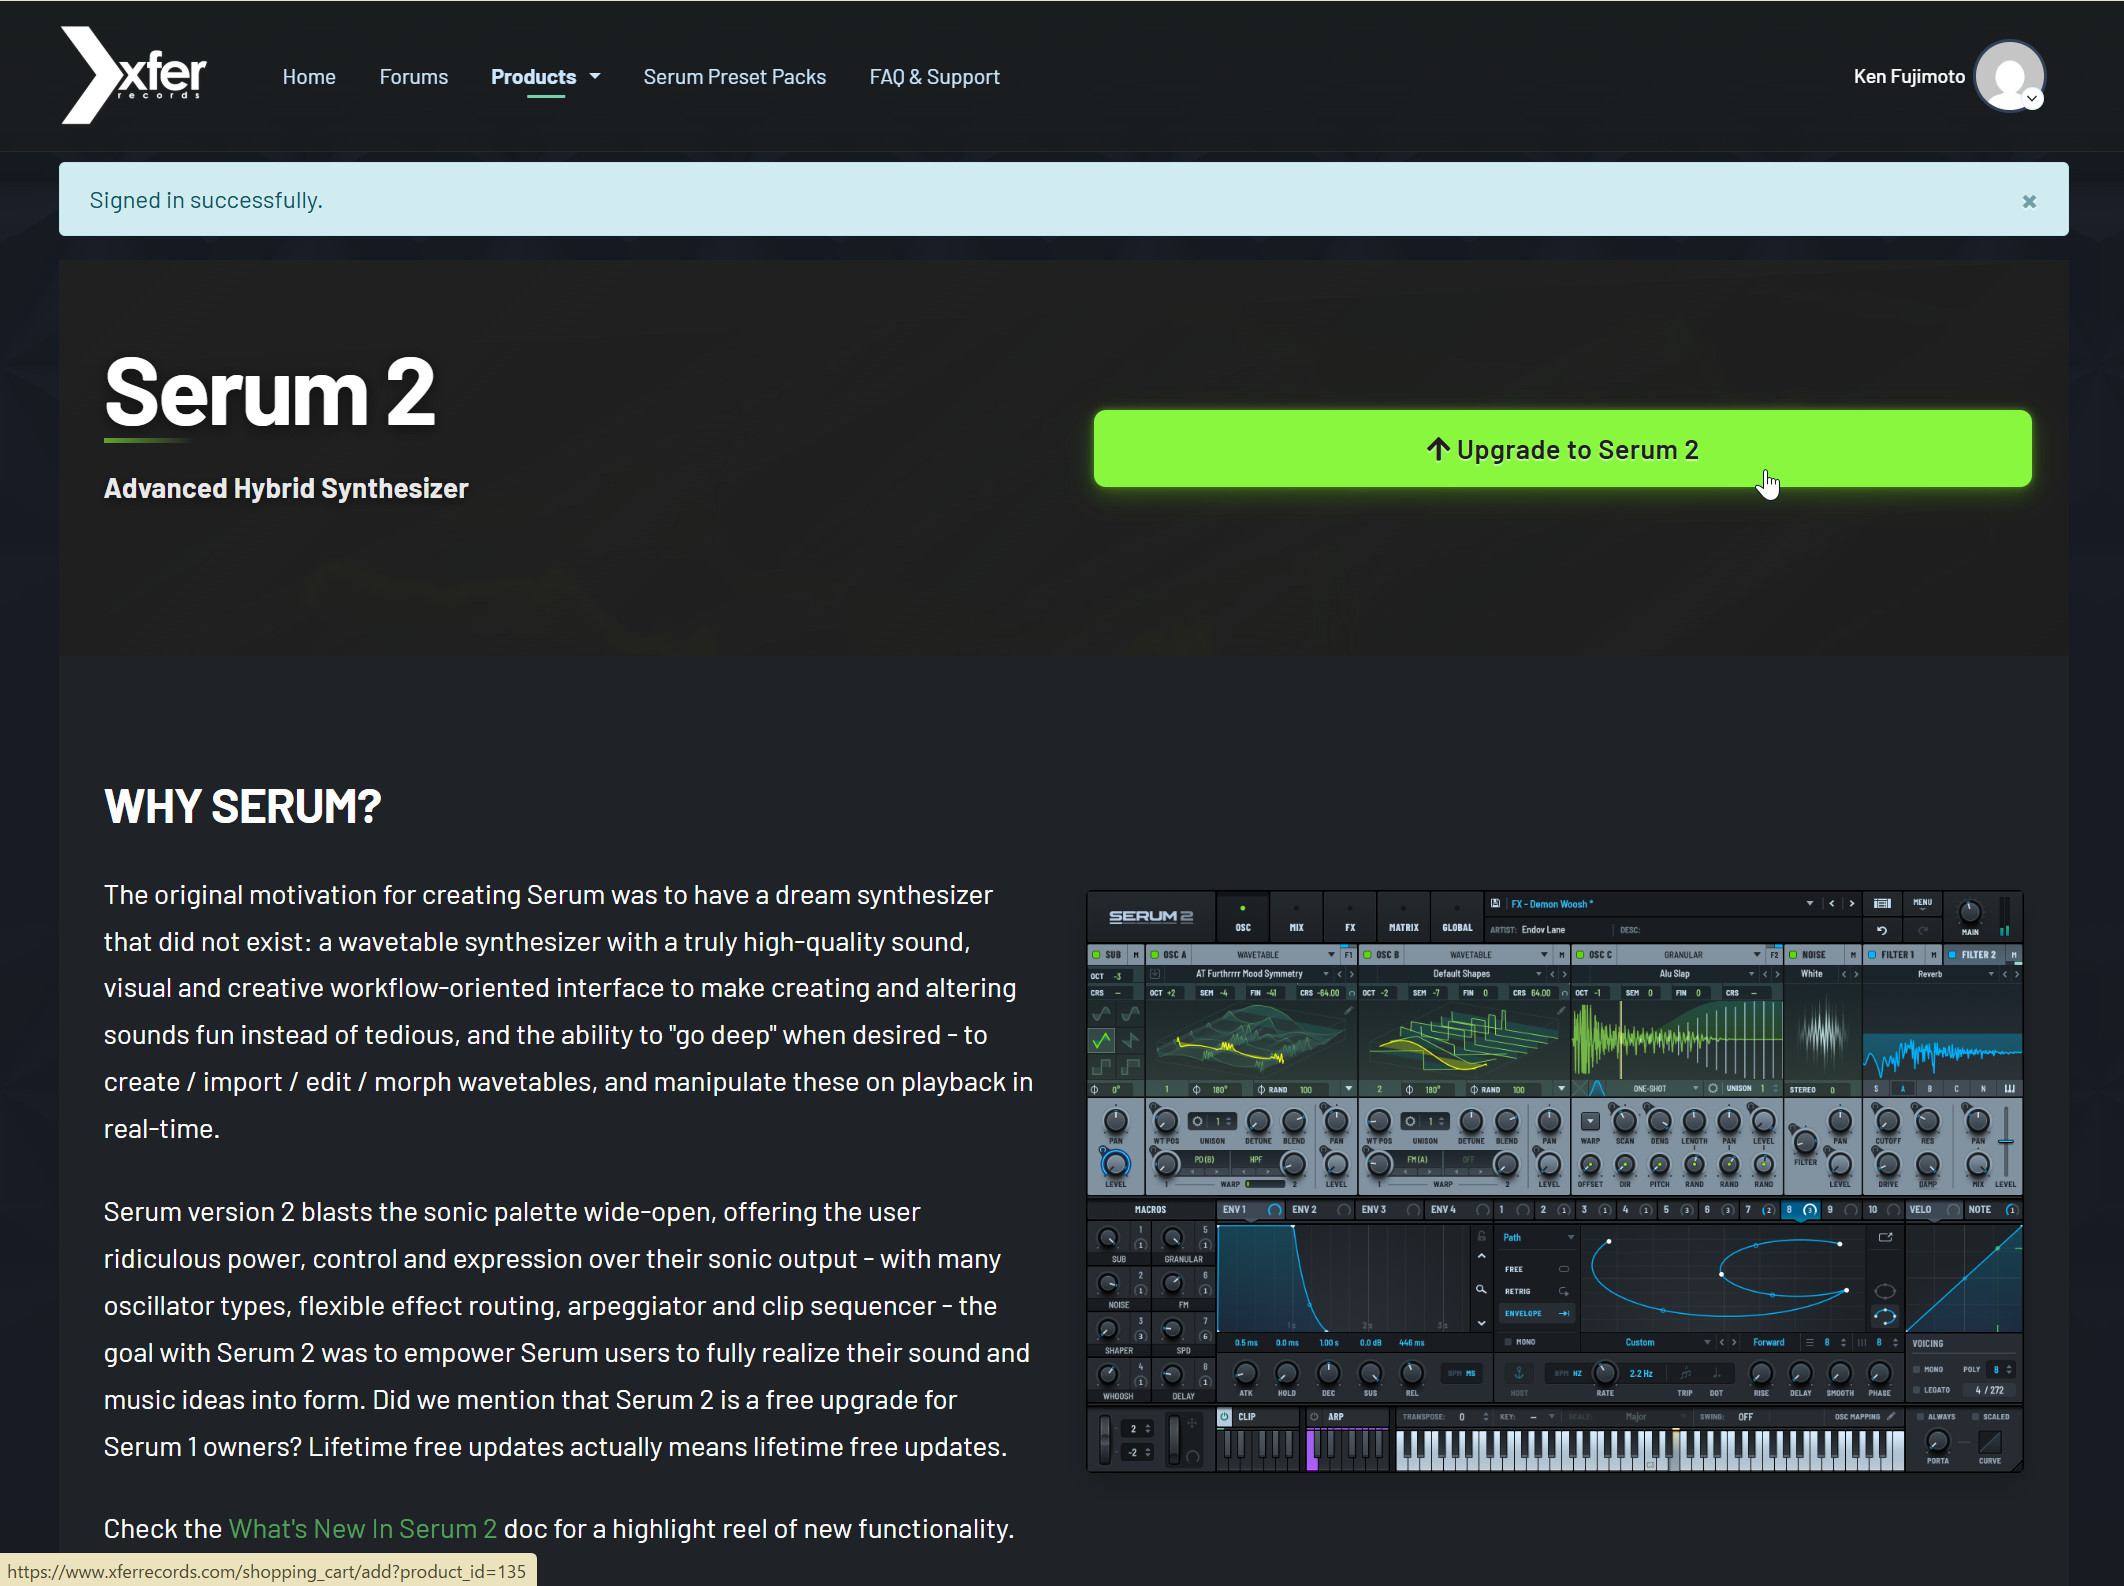Screen dimensions: 2124x1586
Task: Expand the Products dropdown menu
Action: pyautogui.click(x=546, y=77)
